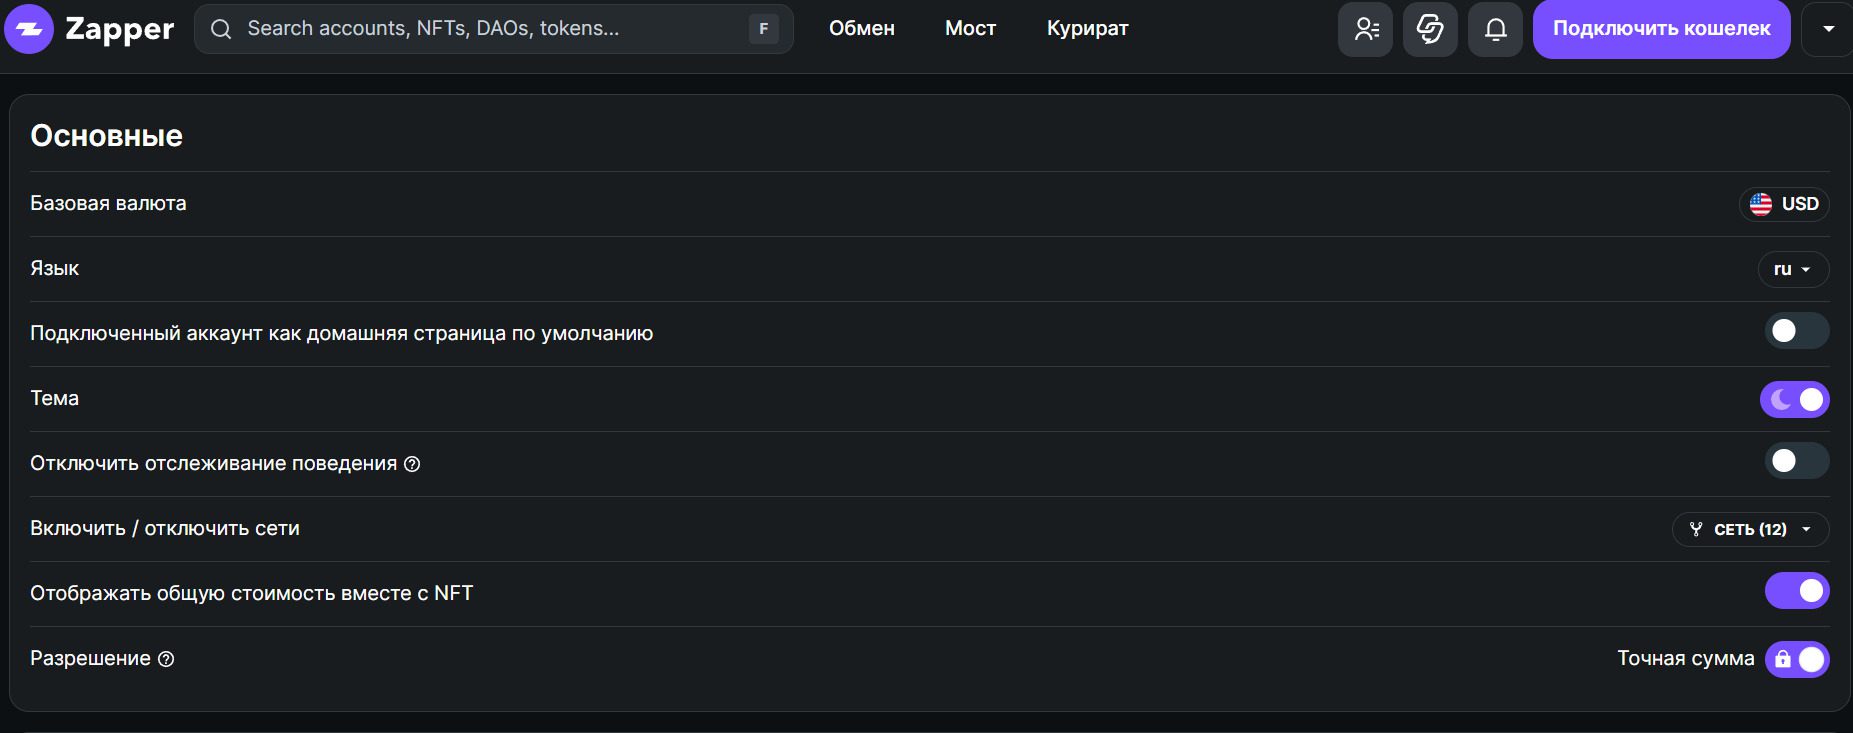1853x733 pixels.
Task: Click the Zapper logo icon
Action: pos(29,29)
